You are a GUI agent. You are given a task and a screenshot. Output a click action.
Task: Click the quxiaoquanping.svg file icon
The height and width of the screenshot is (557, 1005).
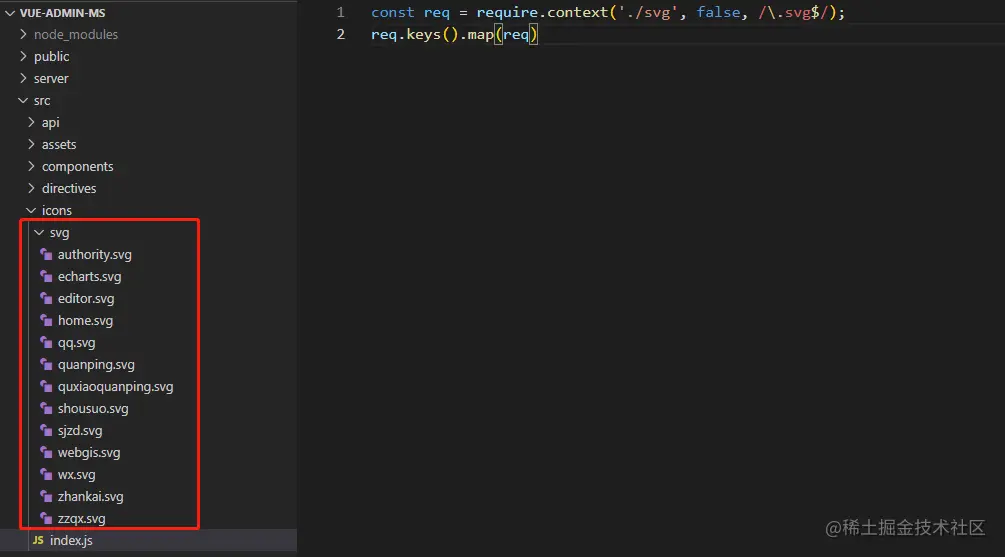(x=46, y=387)
